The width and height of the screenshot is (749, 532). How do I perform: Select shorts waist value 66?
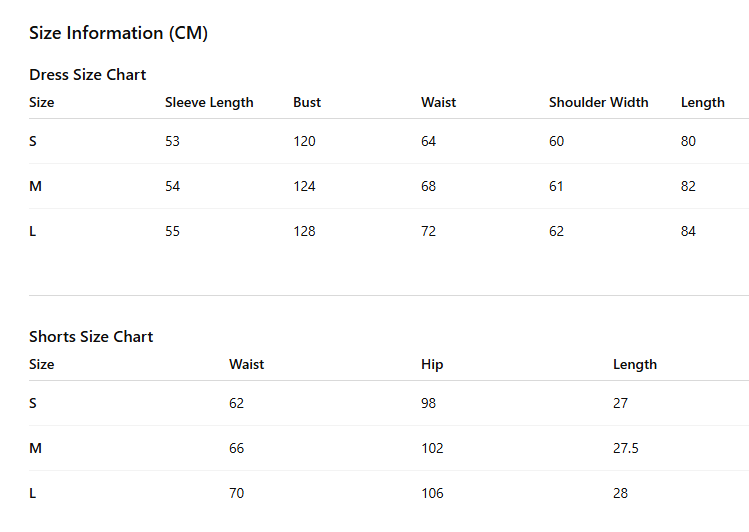236,448
